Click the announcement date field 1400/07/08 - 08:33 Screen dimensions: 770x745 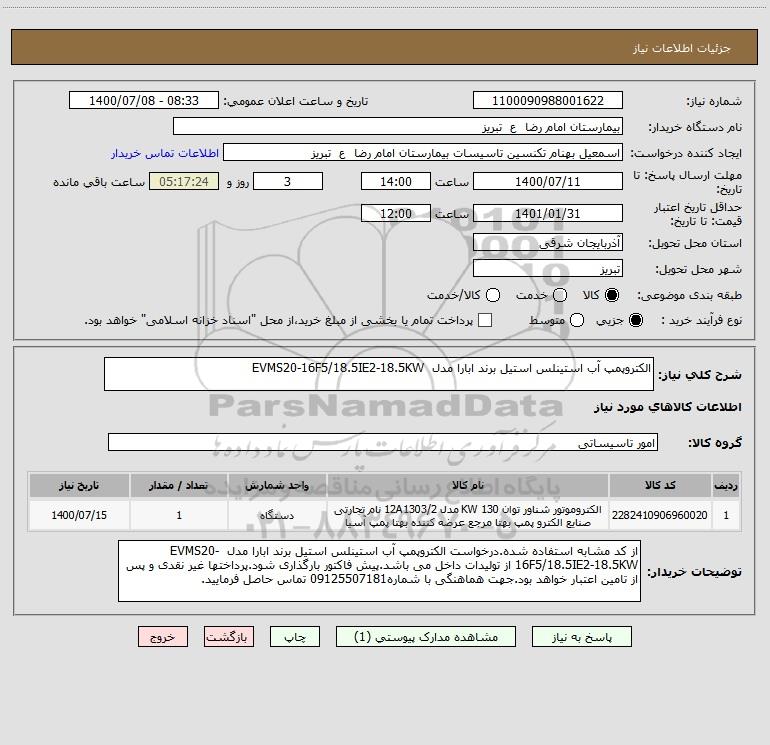click(144, 100)
